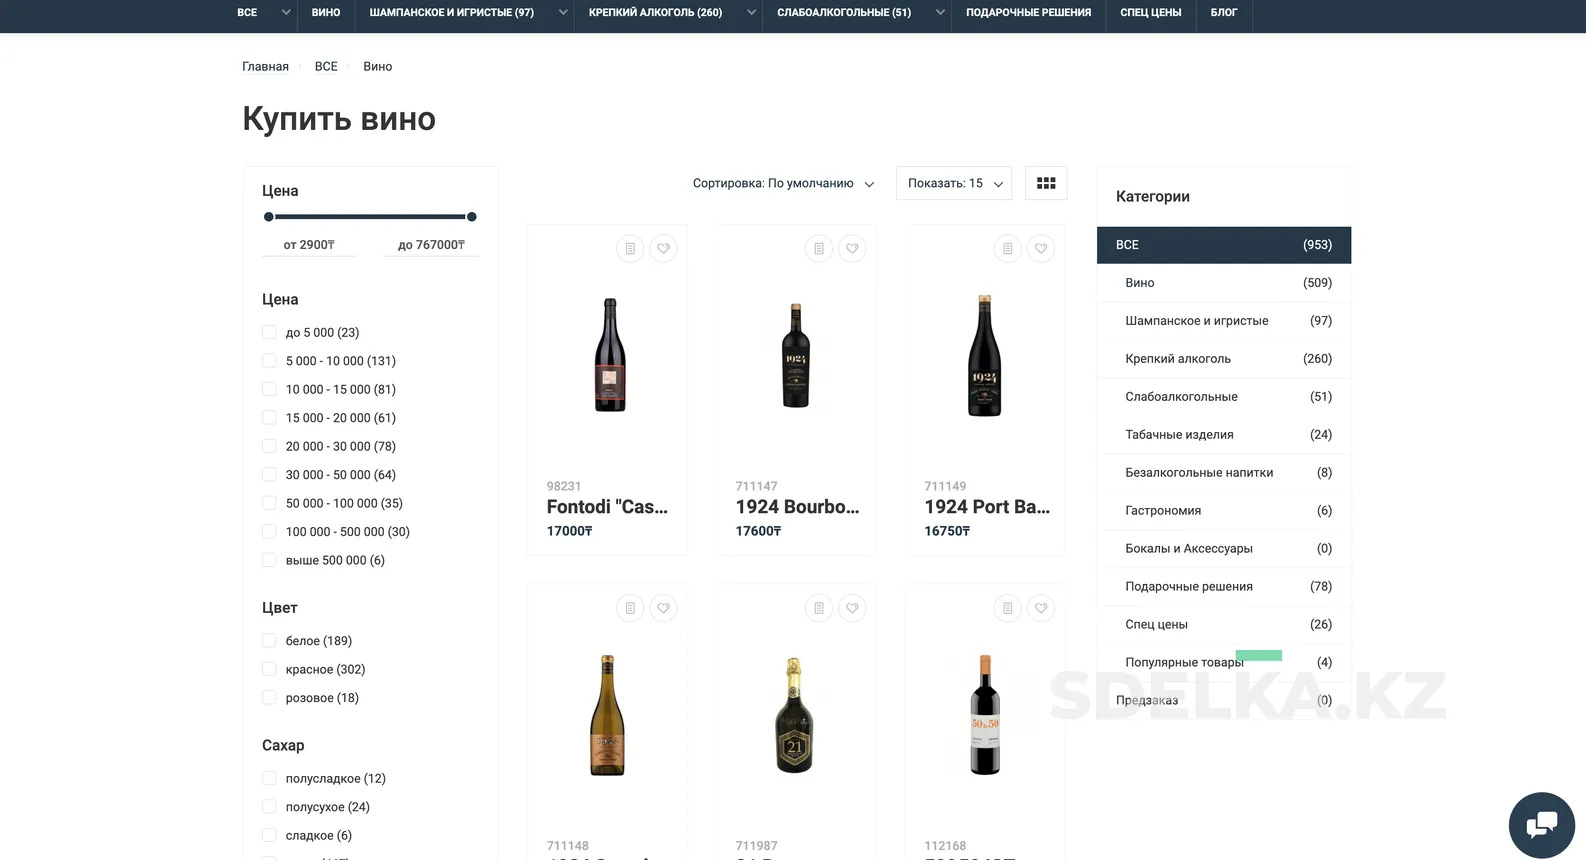
Task: Filter by полусладкое sugar level
Action: click(x=269, y=778)
